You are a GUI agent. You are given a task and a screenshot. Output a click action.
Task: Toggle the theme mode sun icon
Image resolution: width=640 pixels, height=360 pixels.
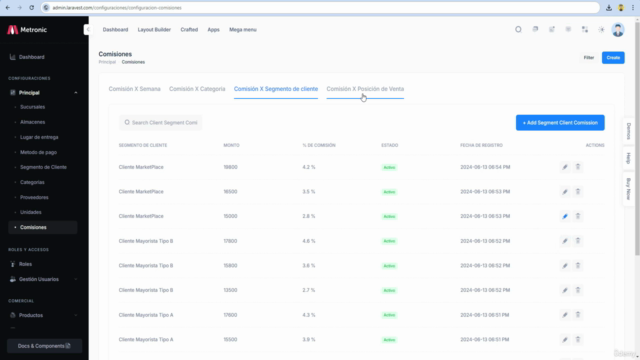point(601,29)
